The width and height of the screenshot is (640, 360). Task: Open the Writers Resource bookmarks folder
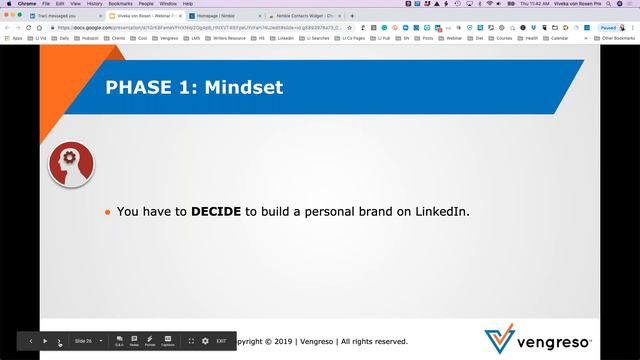click(x=225, y=38)
